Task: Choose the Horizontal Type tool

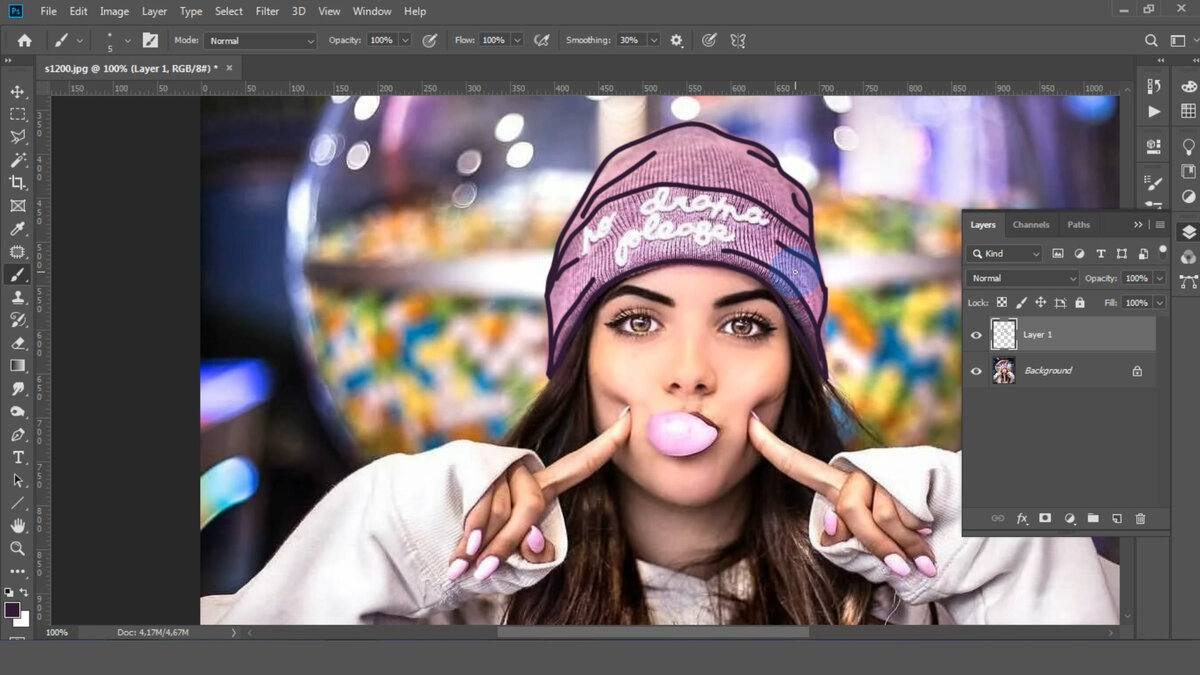Action: click(x=18, y=457)
